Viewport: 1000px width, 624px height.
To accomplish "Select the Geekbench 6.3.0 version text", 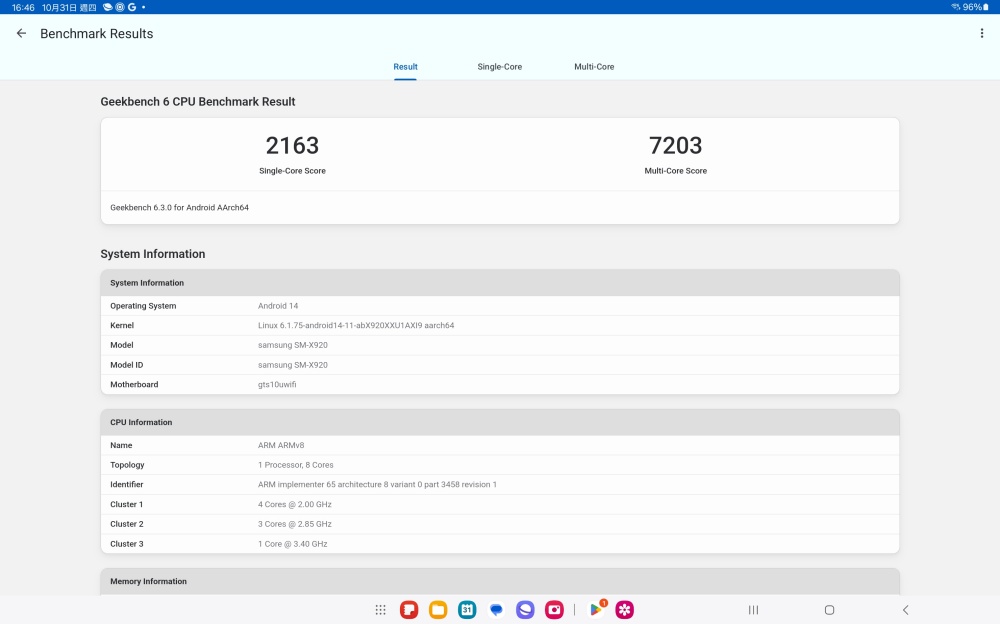I will click(x=179, y=207).
